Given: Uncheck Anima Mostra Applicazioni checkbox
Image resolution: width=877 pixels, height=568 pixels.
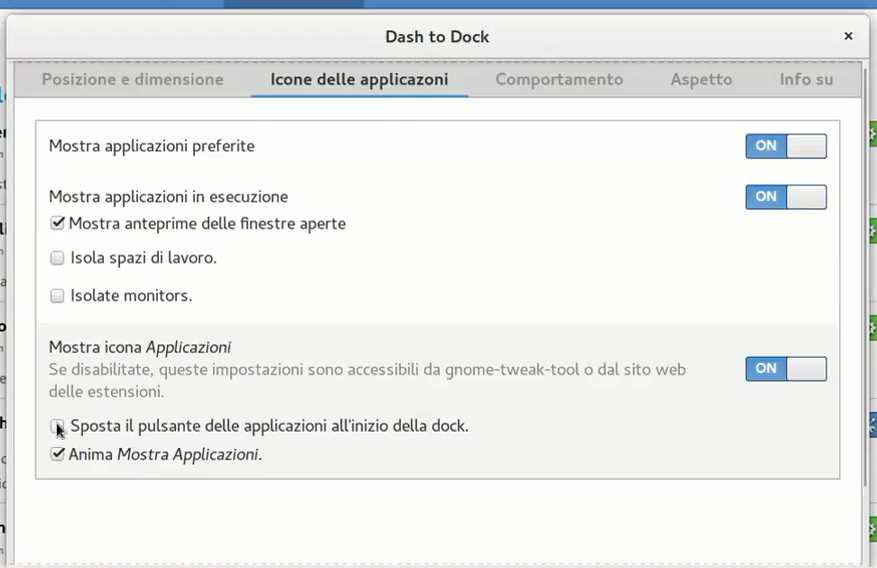Looking at the screenshot, I should click(x=58, y=454).
